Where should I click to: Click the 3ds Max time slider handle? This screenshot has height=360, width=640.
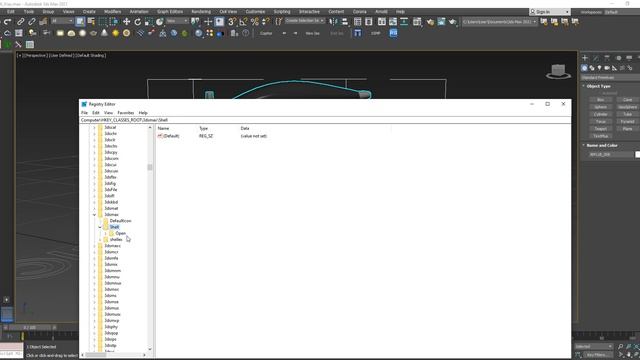pos(30,328)
